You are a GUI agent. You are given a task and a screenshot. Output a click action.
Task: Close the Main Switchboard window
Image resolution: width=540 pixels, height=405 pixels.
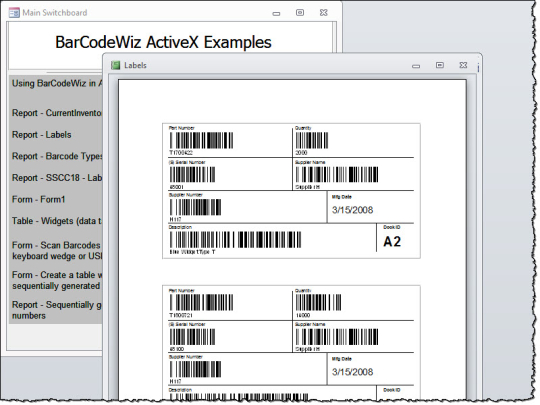tap(323, 12)
